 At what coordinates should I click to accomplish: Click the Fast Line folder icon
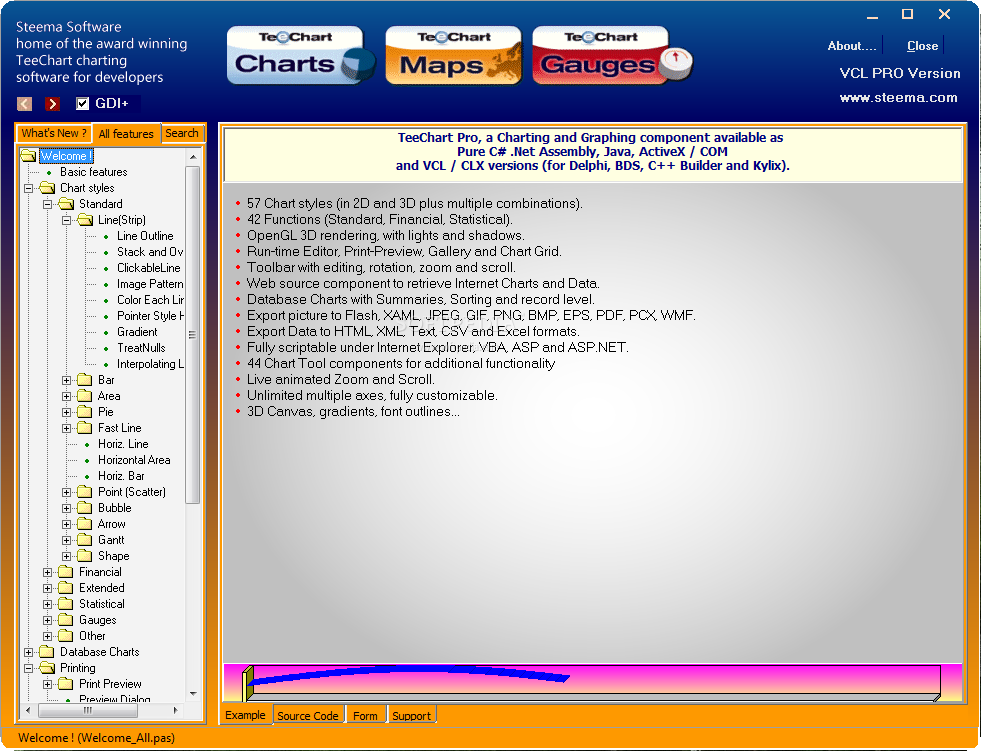pos(85,428)
